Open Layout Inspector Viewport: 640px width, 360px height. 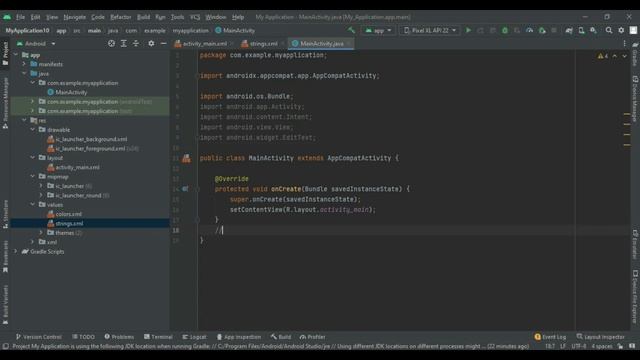600,337
